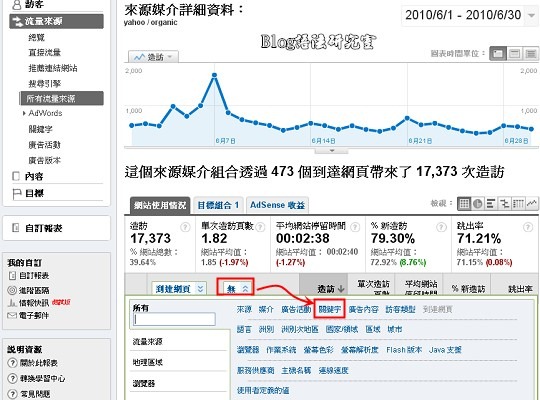Click the dimension search box under 所有
The width and height of the screenshot is (540, 400).
(x=175, y=319)
